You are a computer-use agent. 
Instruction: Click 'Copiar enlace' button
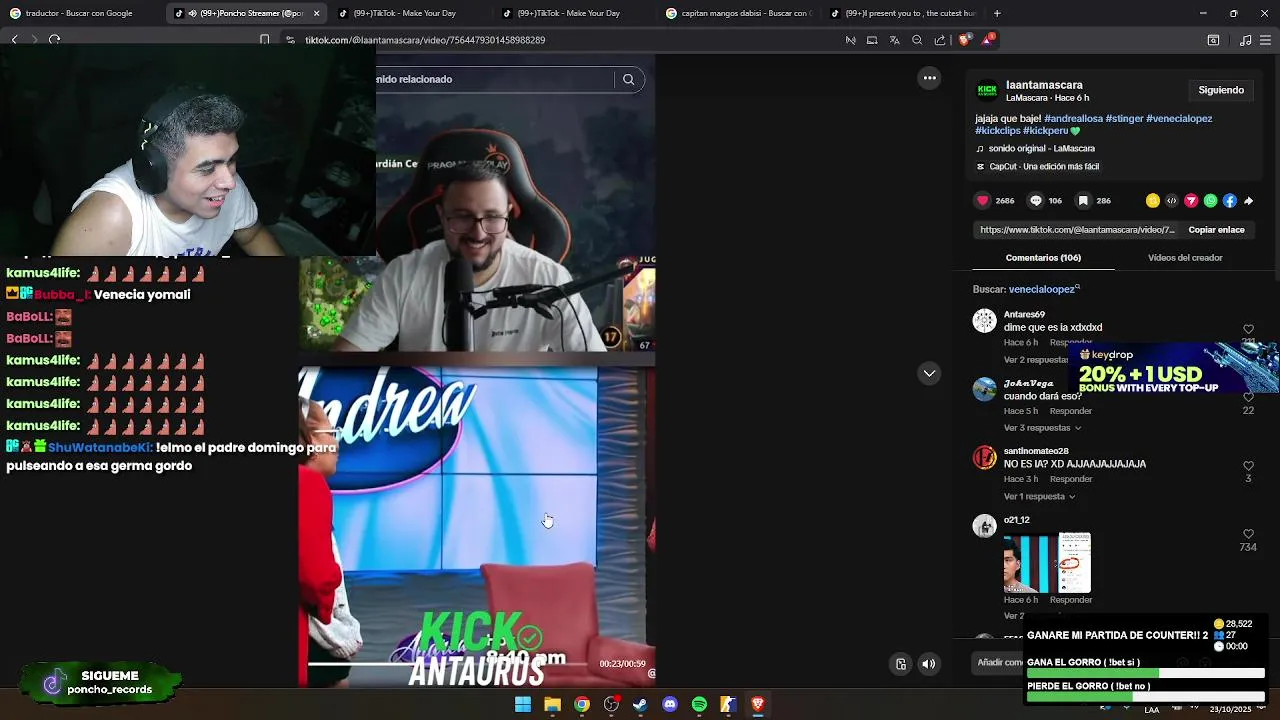(1216, 230)
